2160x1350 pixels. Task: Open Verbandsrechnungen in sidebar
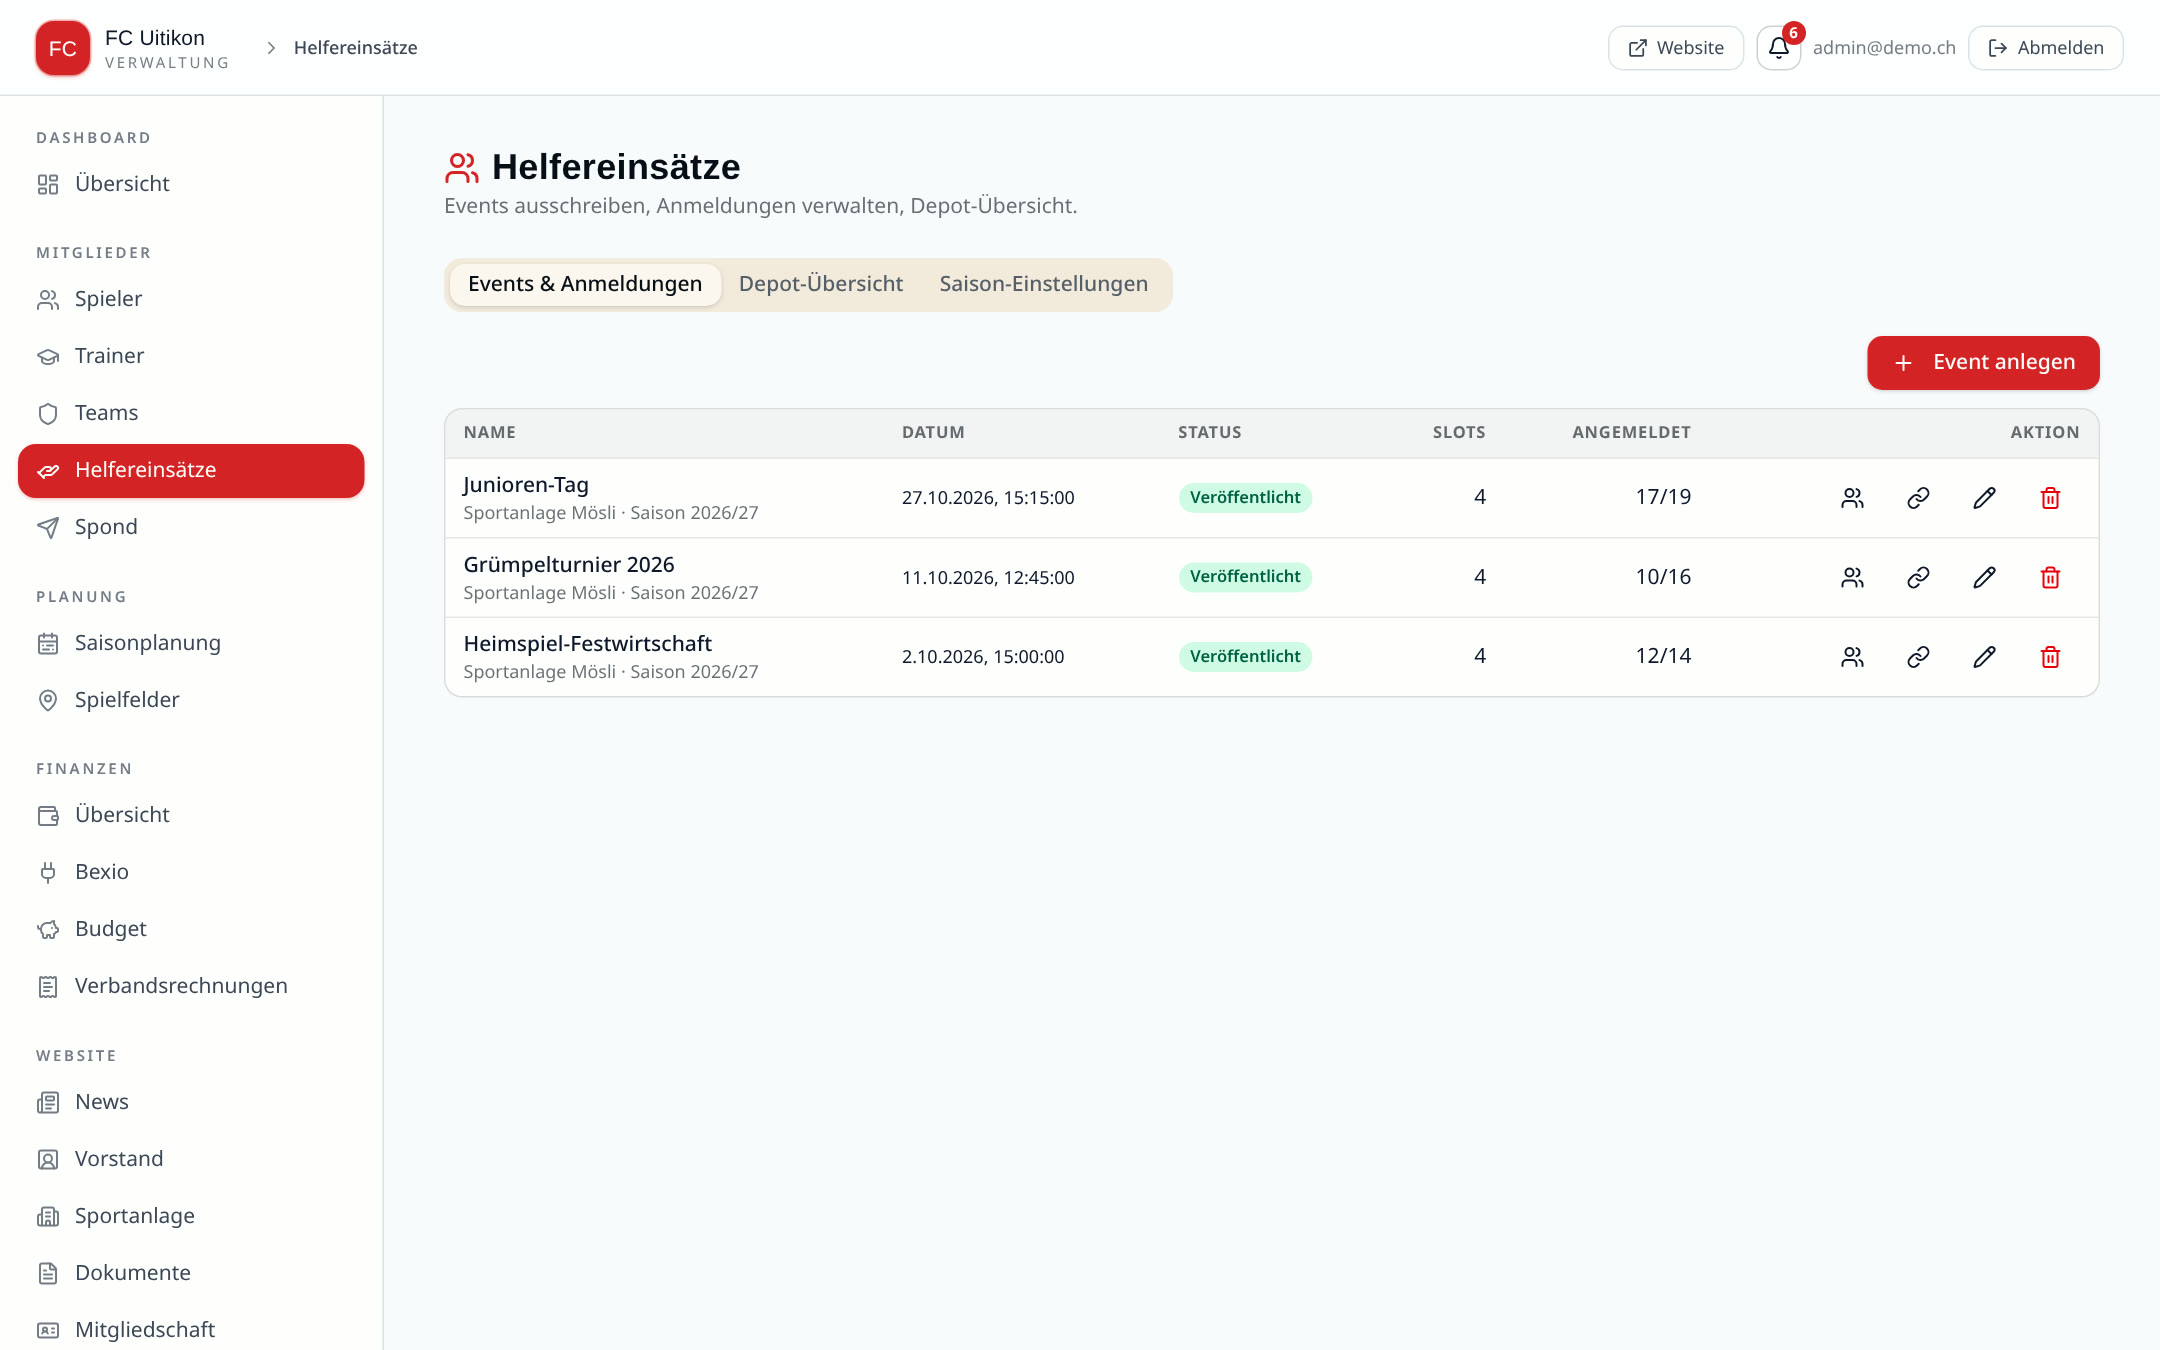[191, 986]
